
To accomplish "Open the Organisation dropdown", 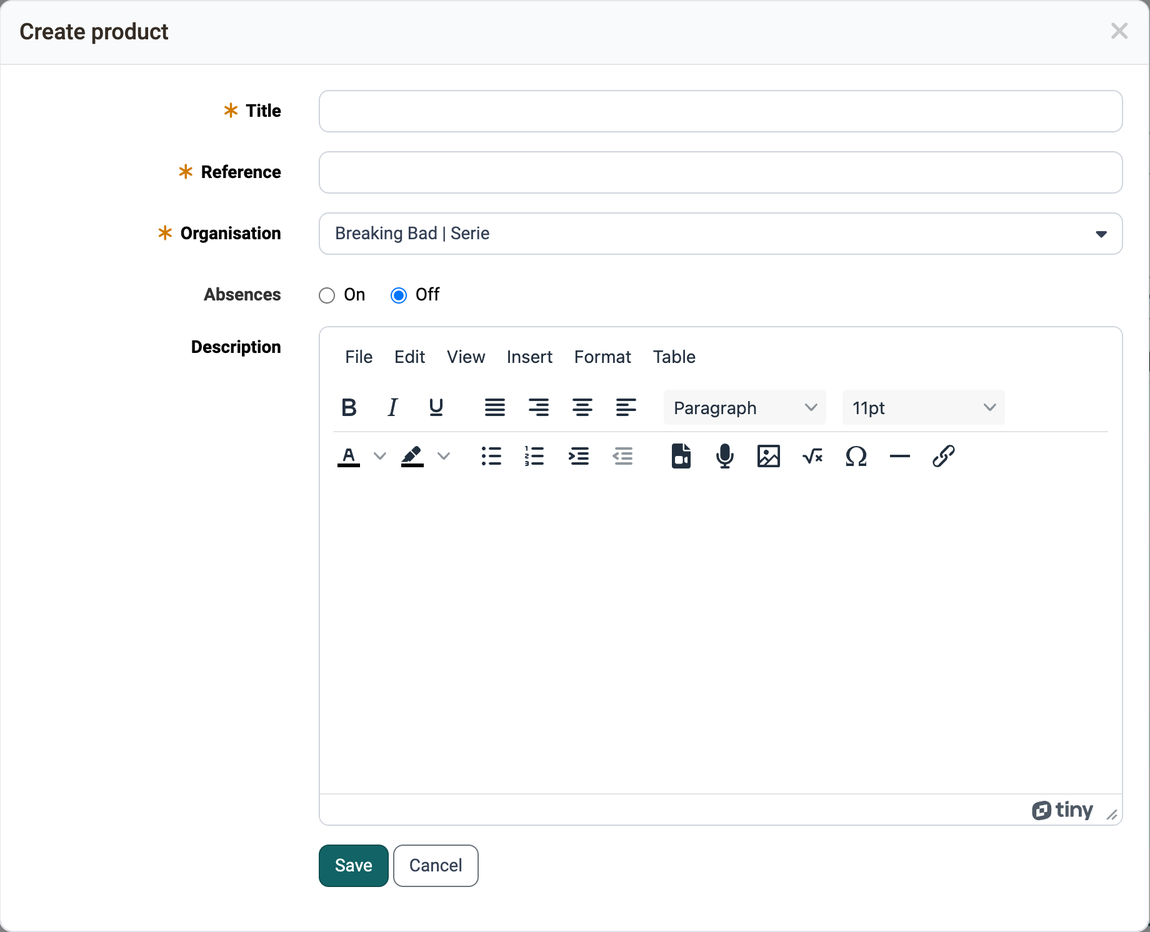I will click(x=720, y=234).
